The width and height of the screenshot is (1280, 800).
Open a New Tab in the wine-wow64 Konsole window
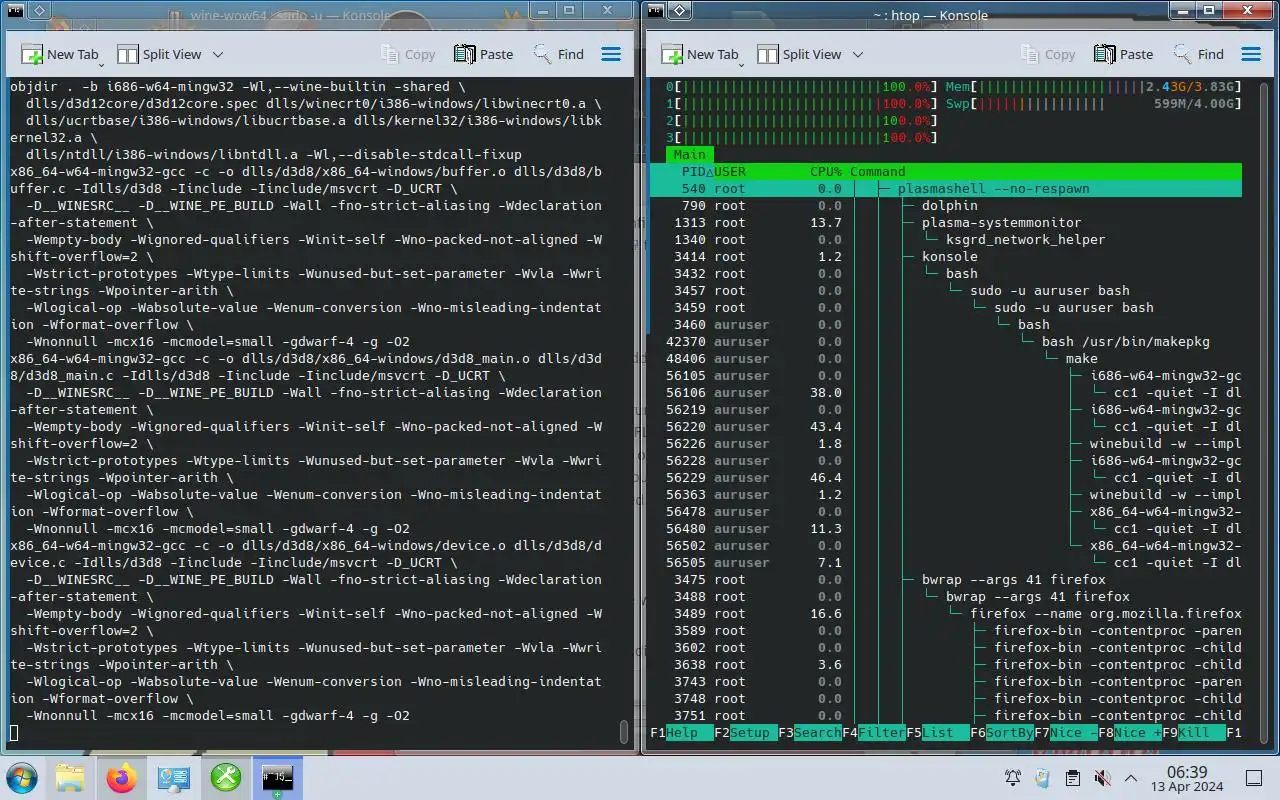click(x=59, y=54)
